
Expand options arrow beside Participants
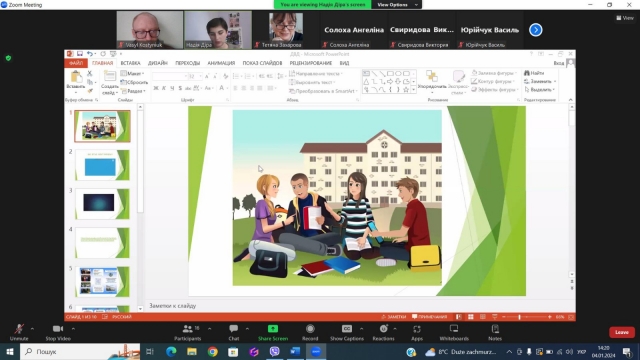[209, 329]
